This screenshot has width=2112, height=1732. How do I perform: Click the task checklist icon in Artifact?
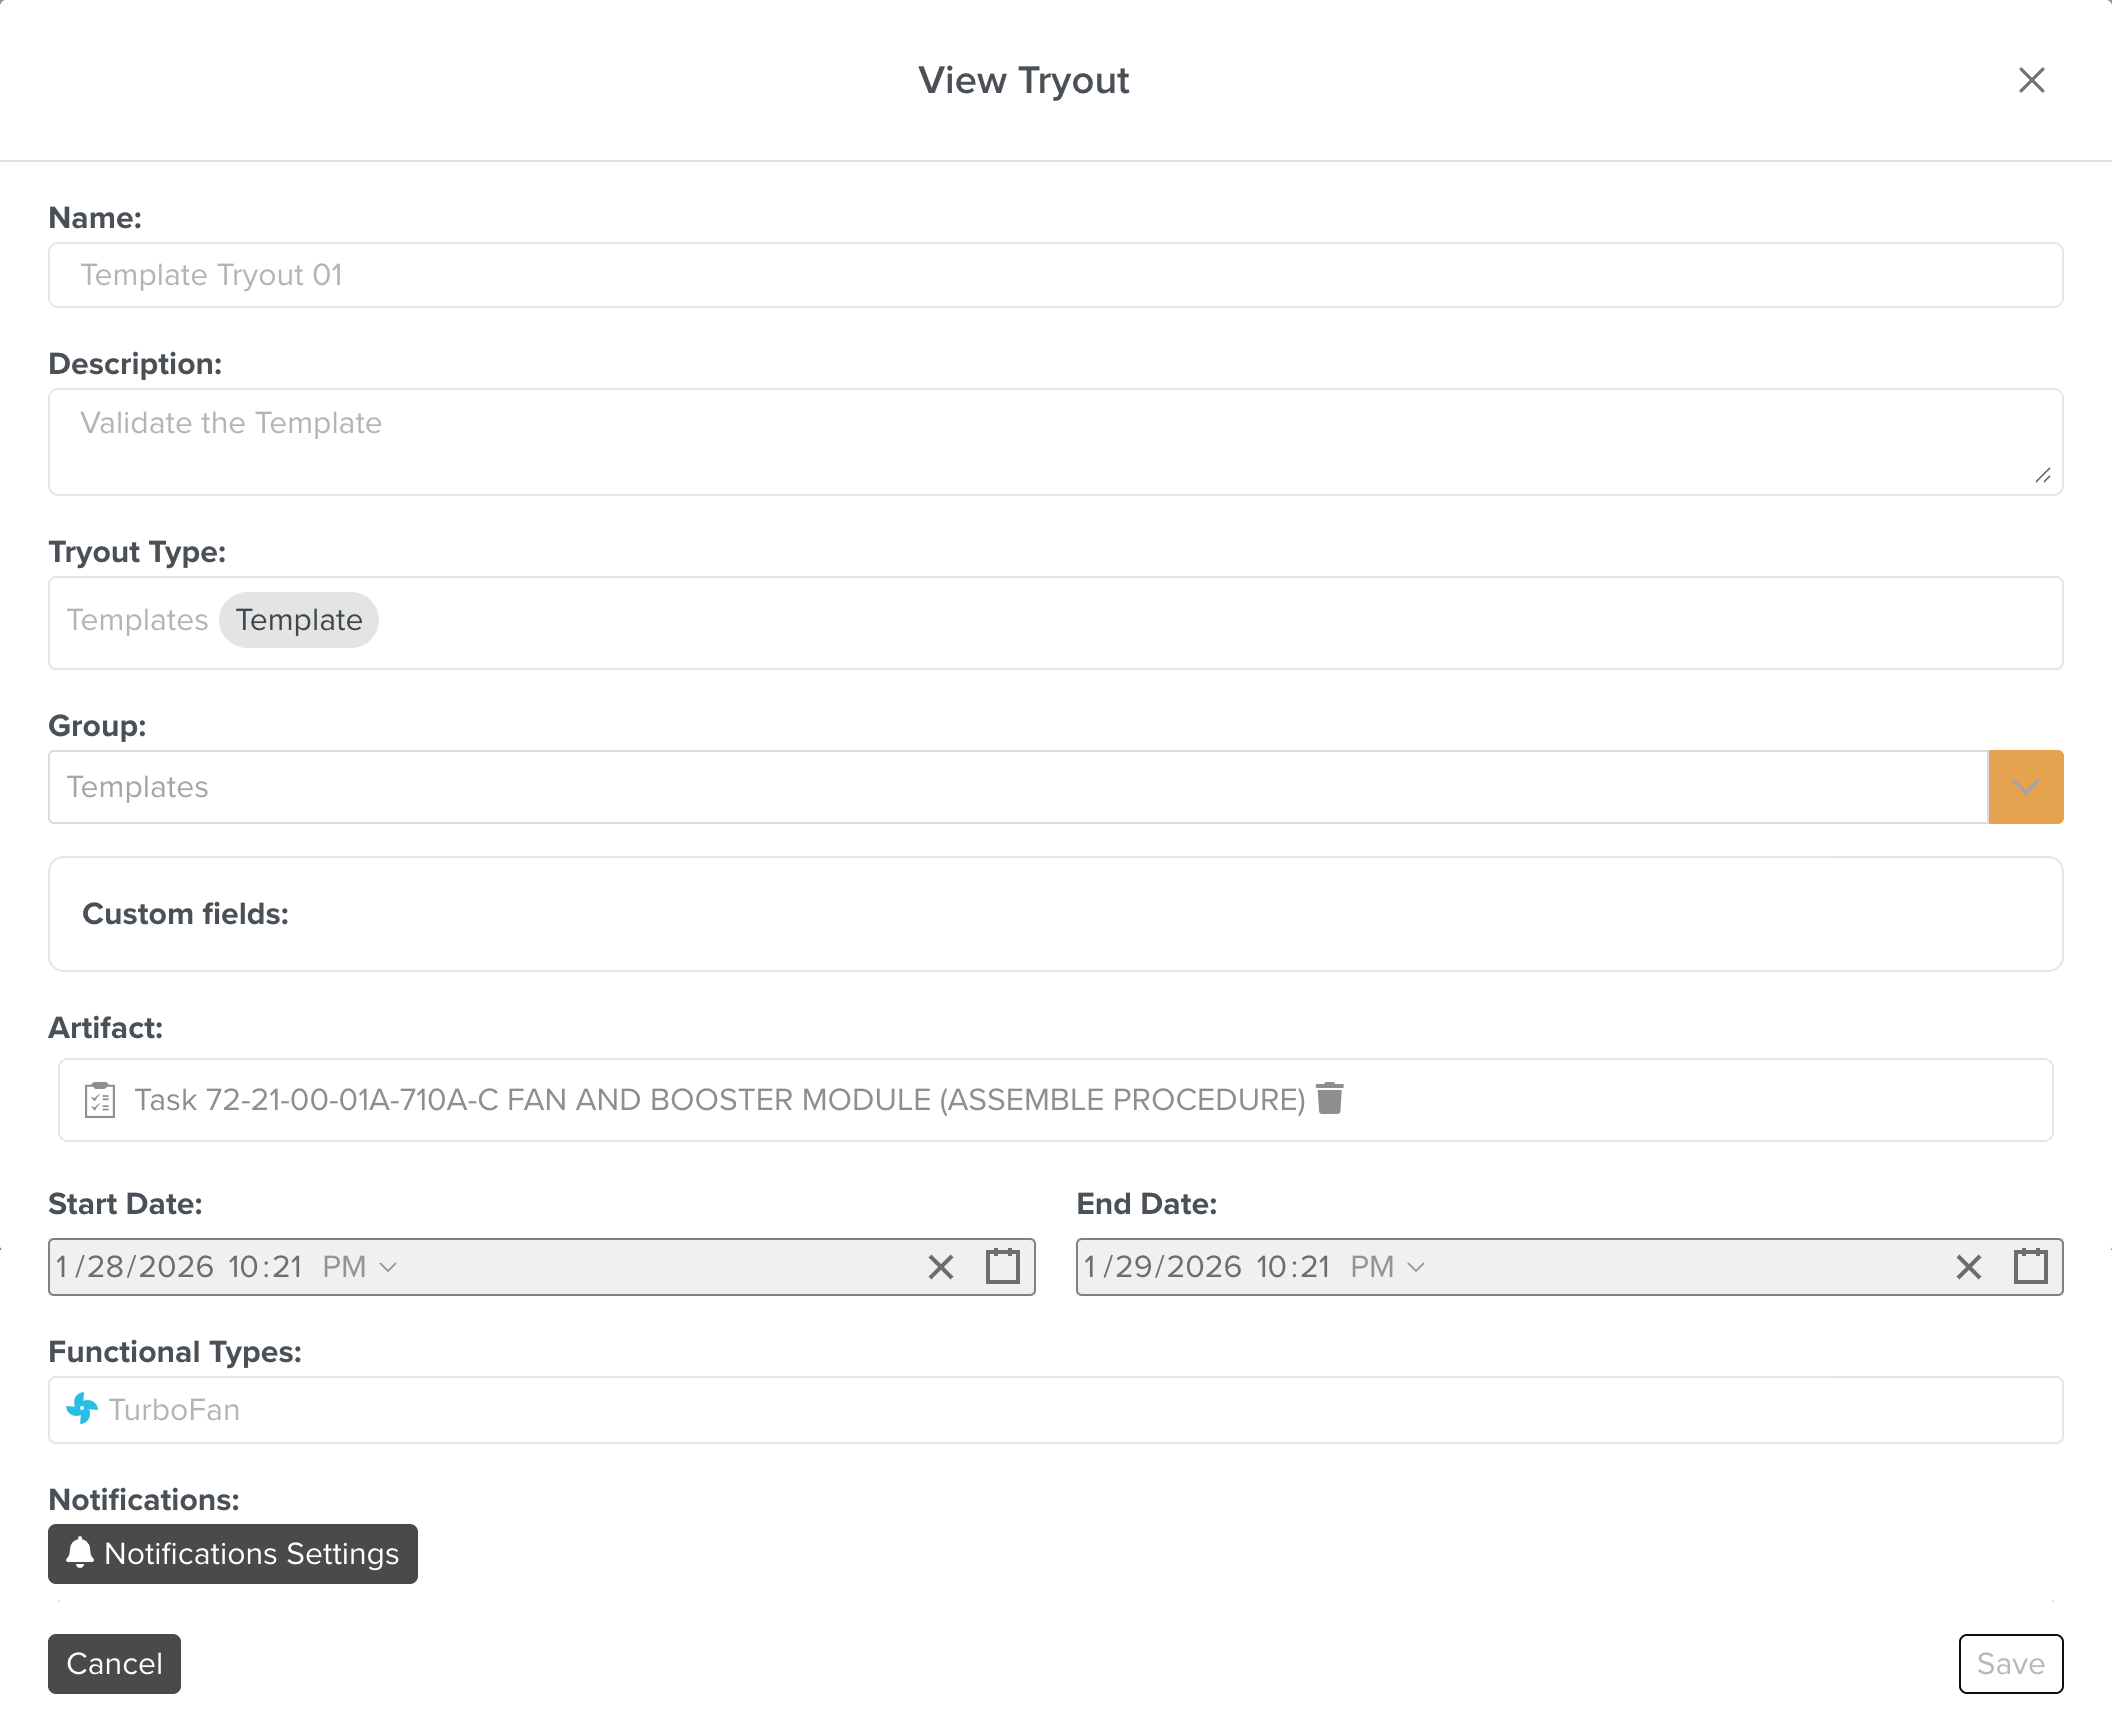[100, 1100]
